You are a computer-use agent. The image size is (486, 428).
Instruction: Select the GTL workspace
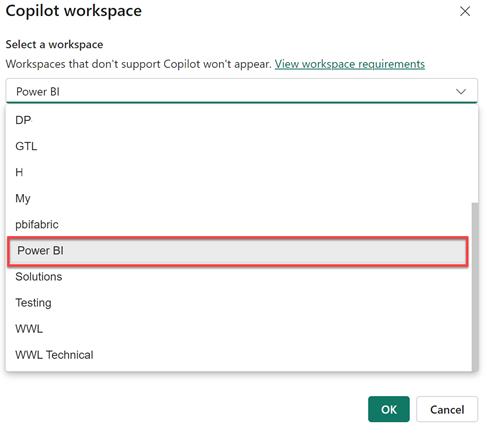239,146
